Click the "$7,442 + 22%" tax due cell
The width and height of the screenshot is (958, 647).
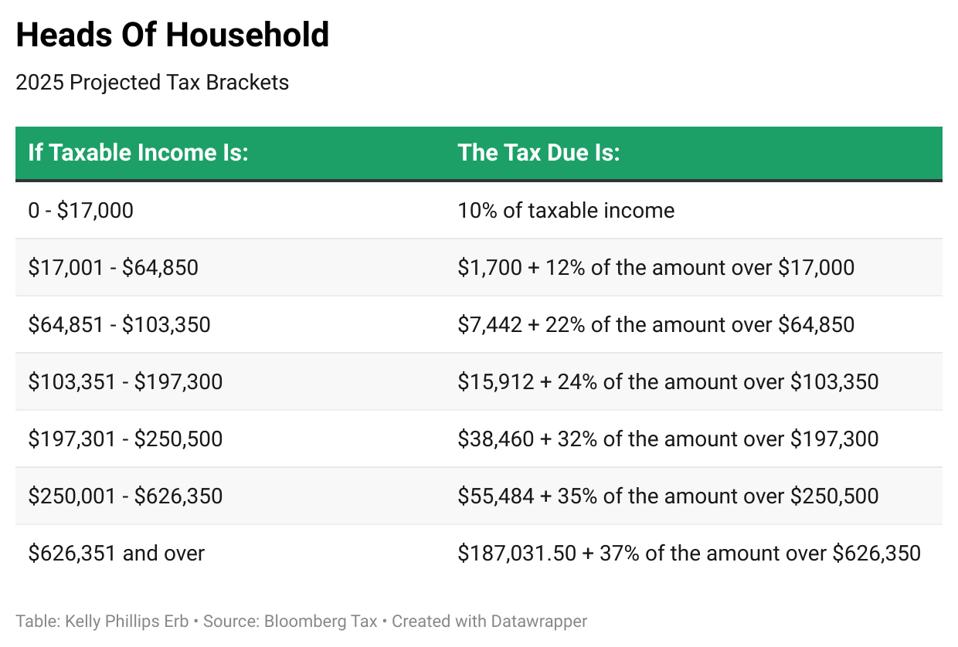[656, 324]
